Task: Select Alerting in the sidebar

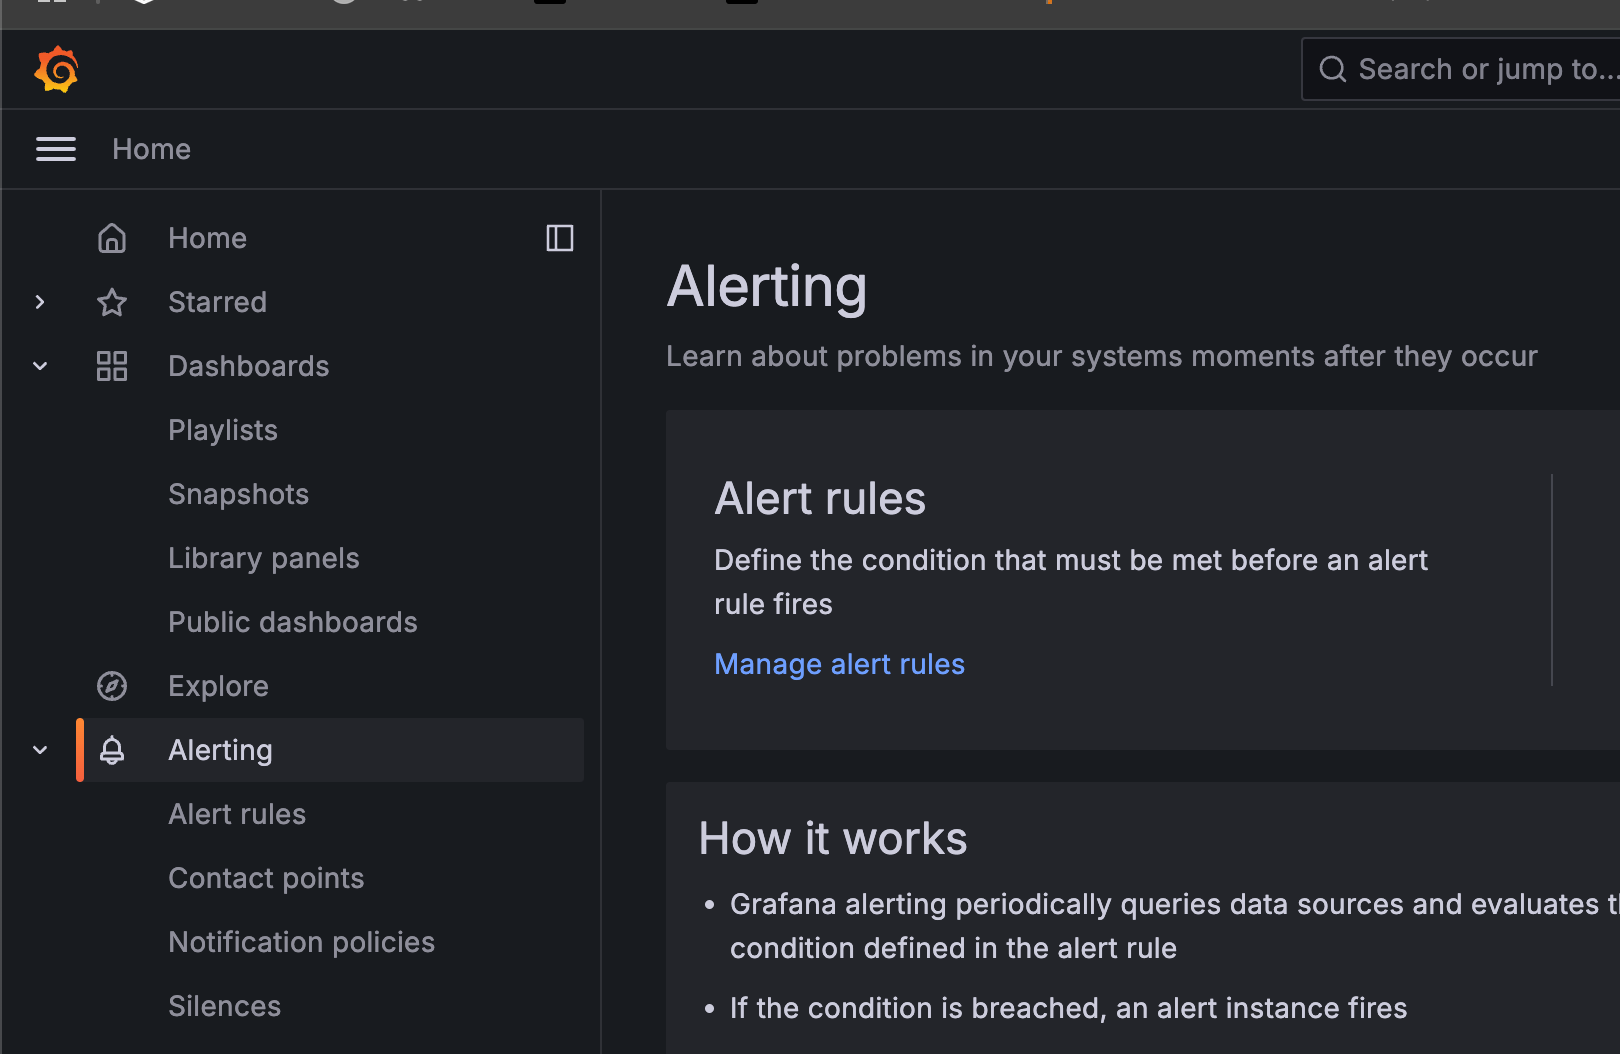Action: (330, 750)
